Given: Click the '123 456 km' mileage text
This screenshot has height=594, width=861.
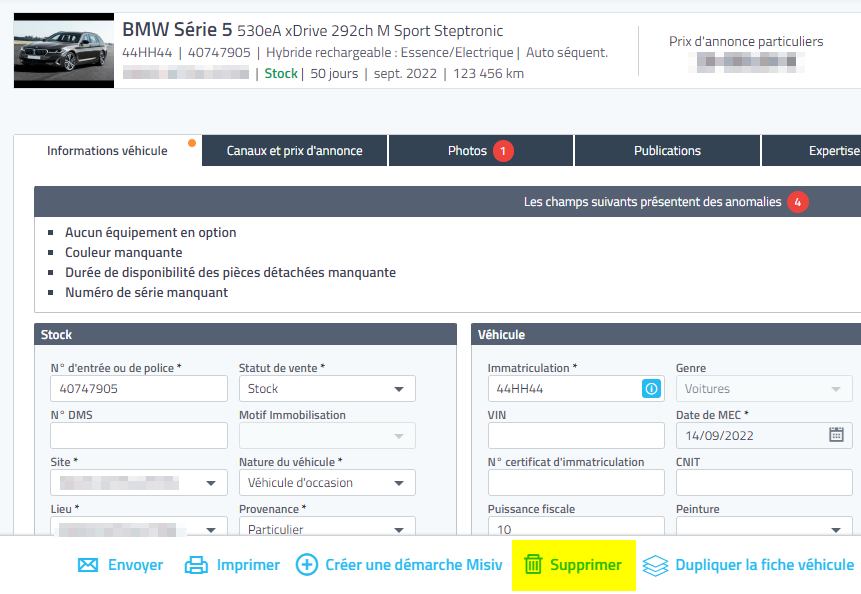Looking at the screenshot, I should [x=489, y=74].
